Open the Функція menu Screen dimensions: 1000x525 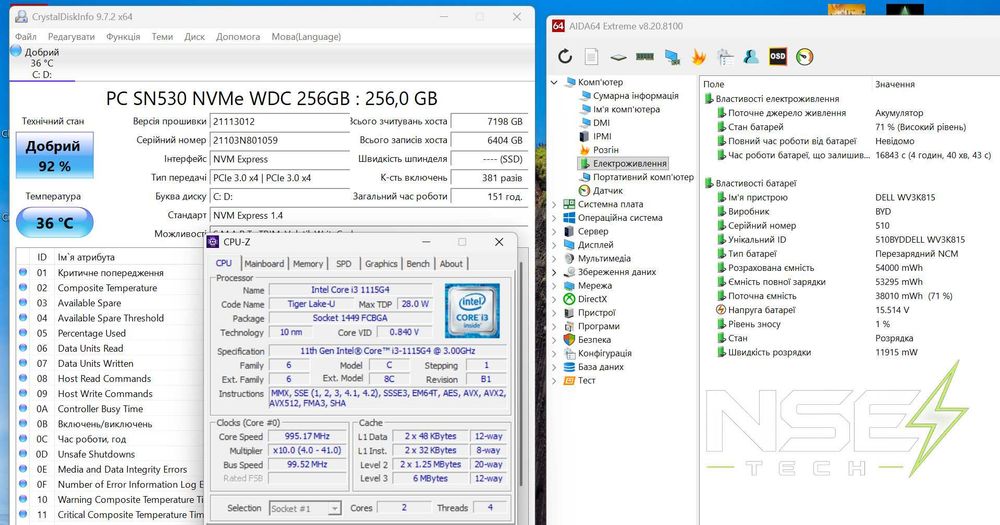pos(123,36)
